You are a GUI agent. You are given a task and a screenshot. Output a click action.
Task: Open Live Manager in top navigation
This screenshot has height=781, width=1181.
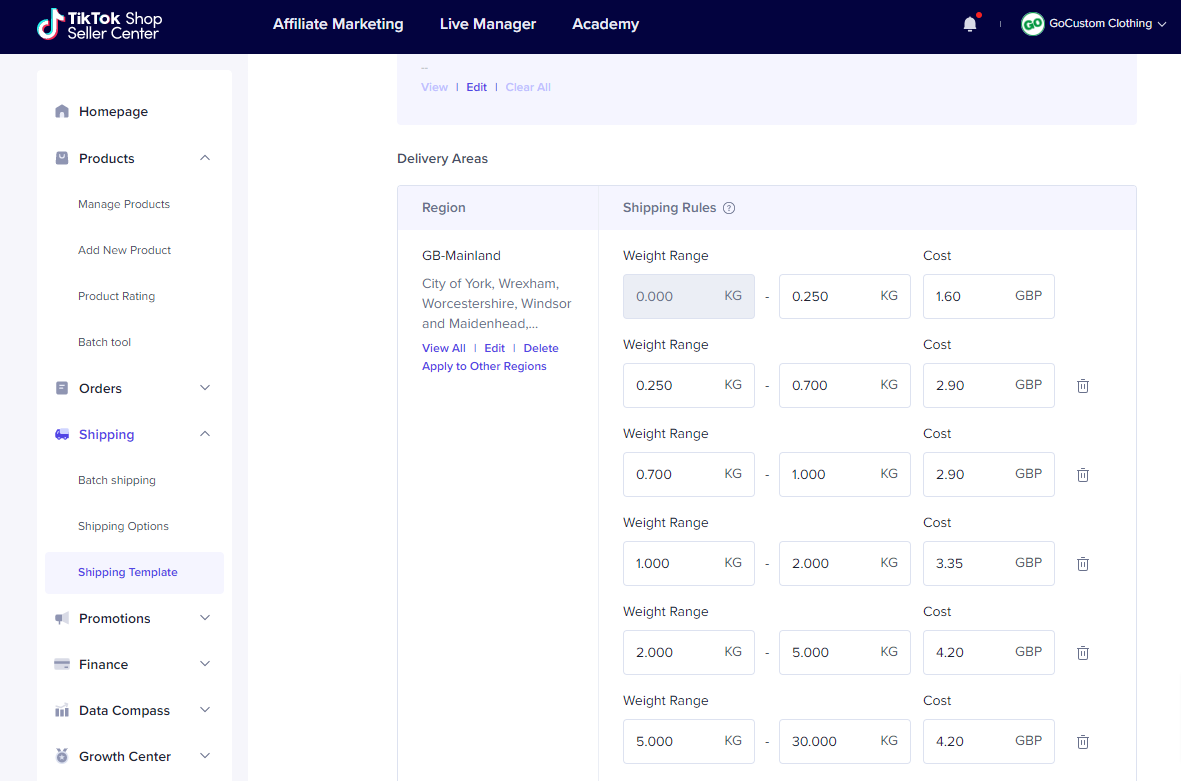[x=488, y=24]
